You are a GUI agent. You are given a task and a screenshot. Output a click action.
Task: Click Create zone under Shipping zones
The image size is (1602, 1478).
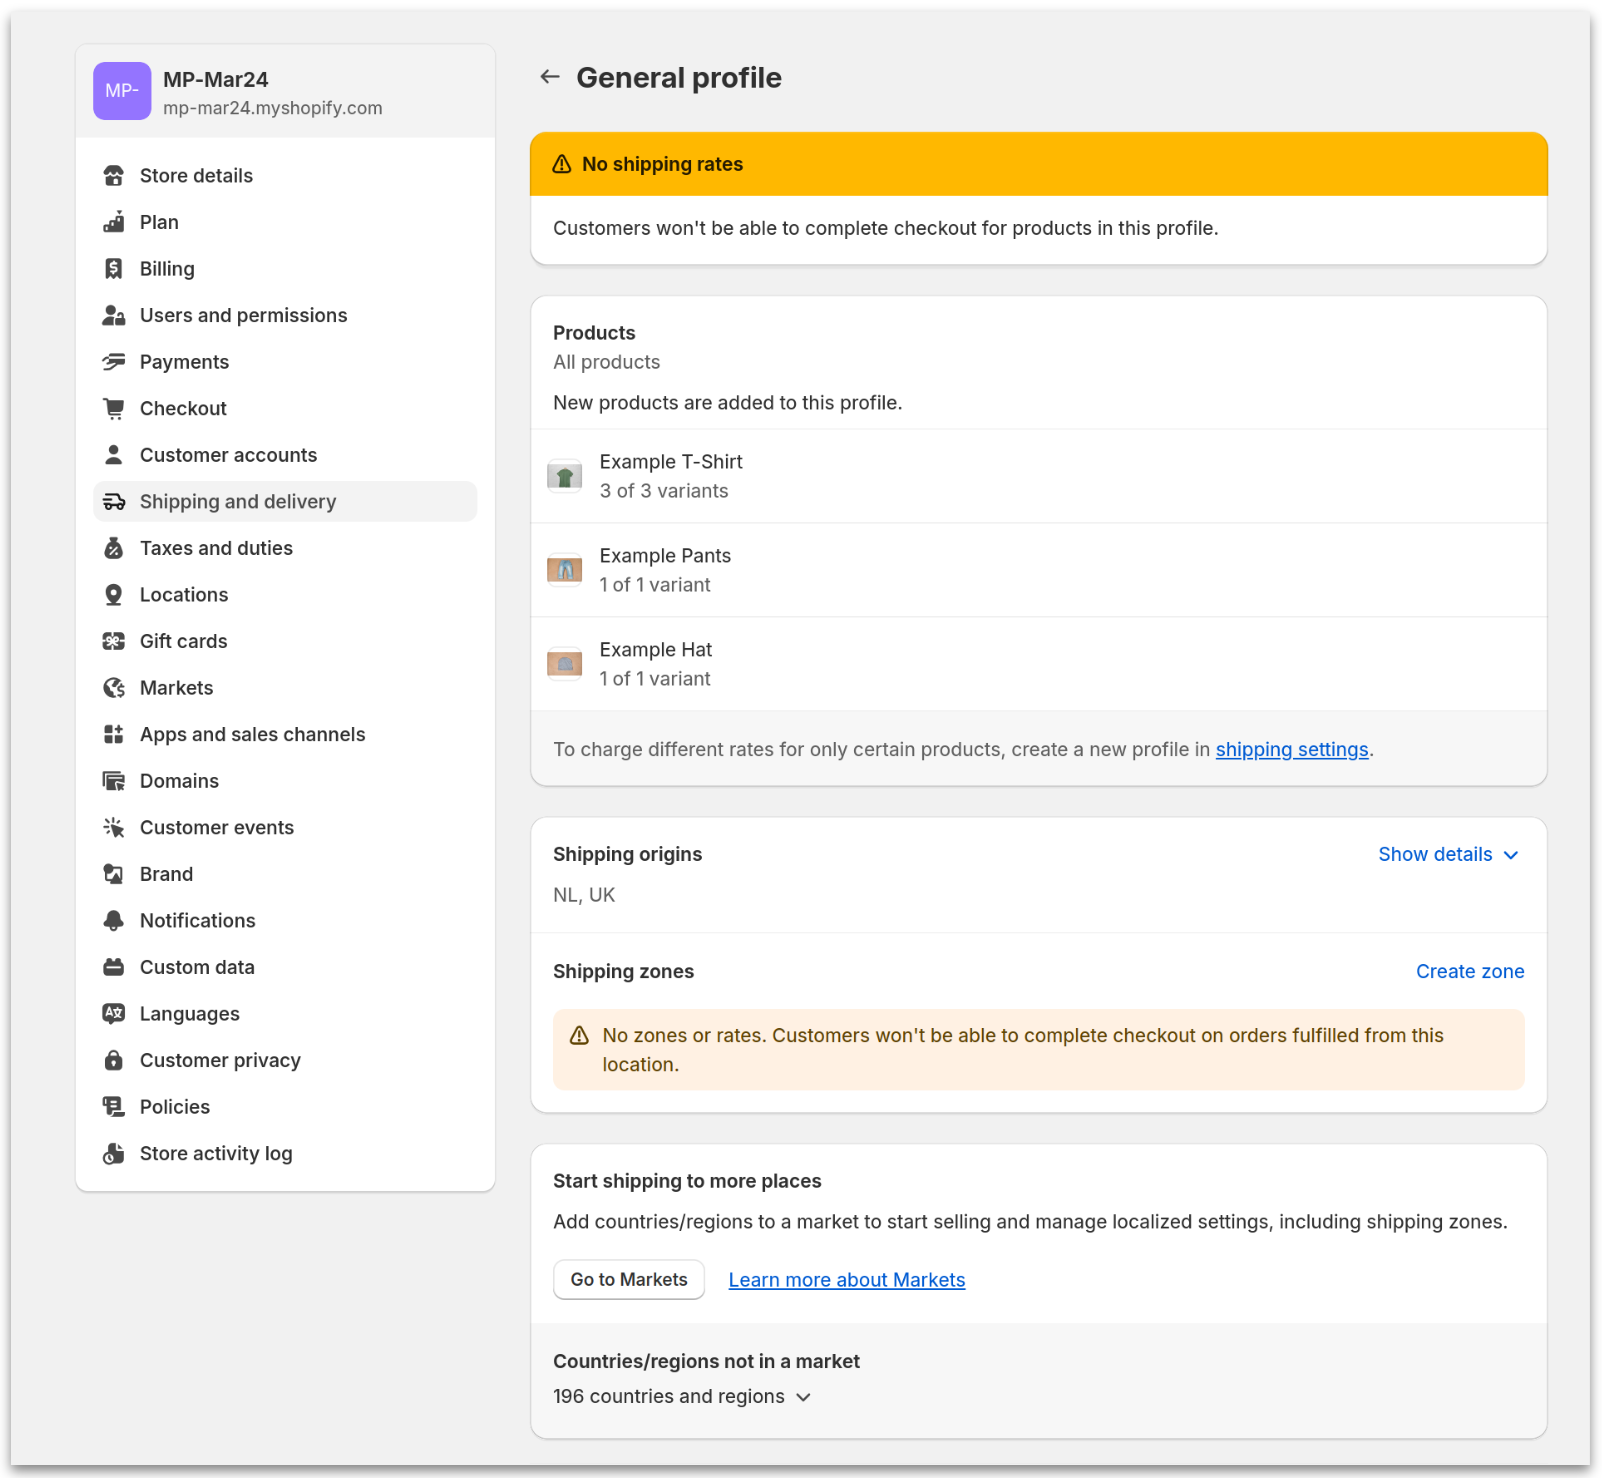click(1469, 971)
